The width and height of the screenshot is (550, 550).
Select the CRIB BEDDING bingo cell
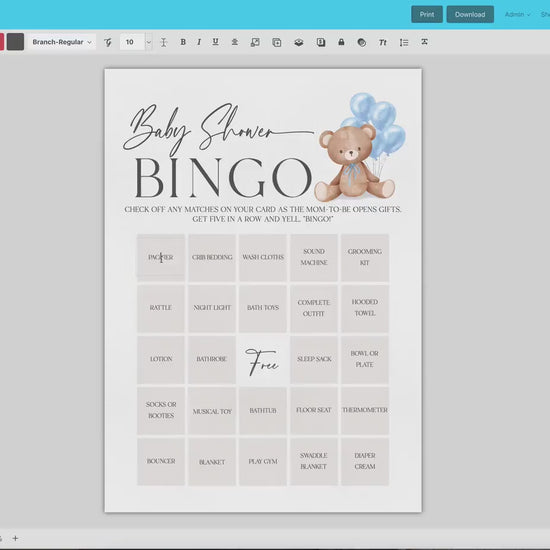coord(212,257)
